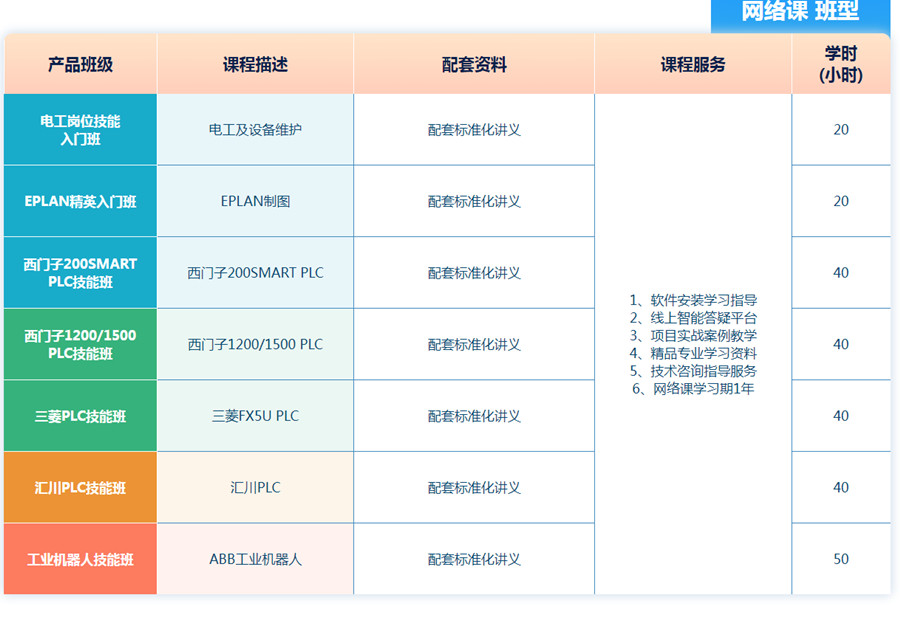Click the 网络课 班型 tab
The image size is (900, 631).
click(800, 13)
